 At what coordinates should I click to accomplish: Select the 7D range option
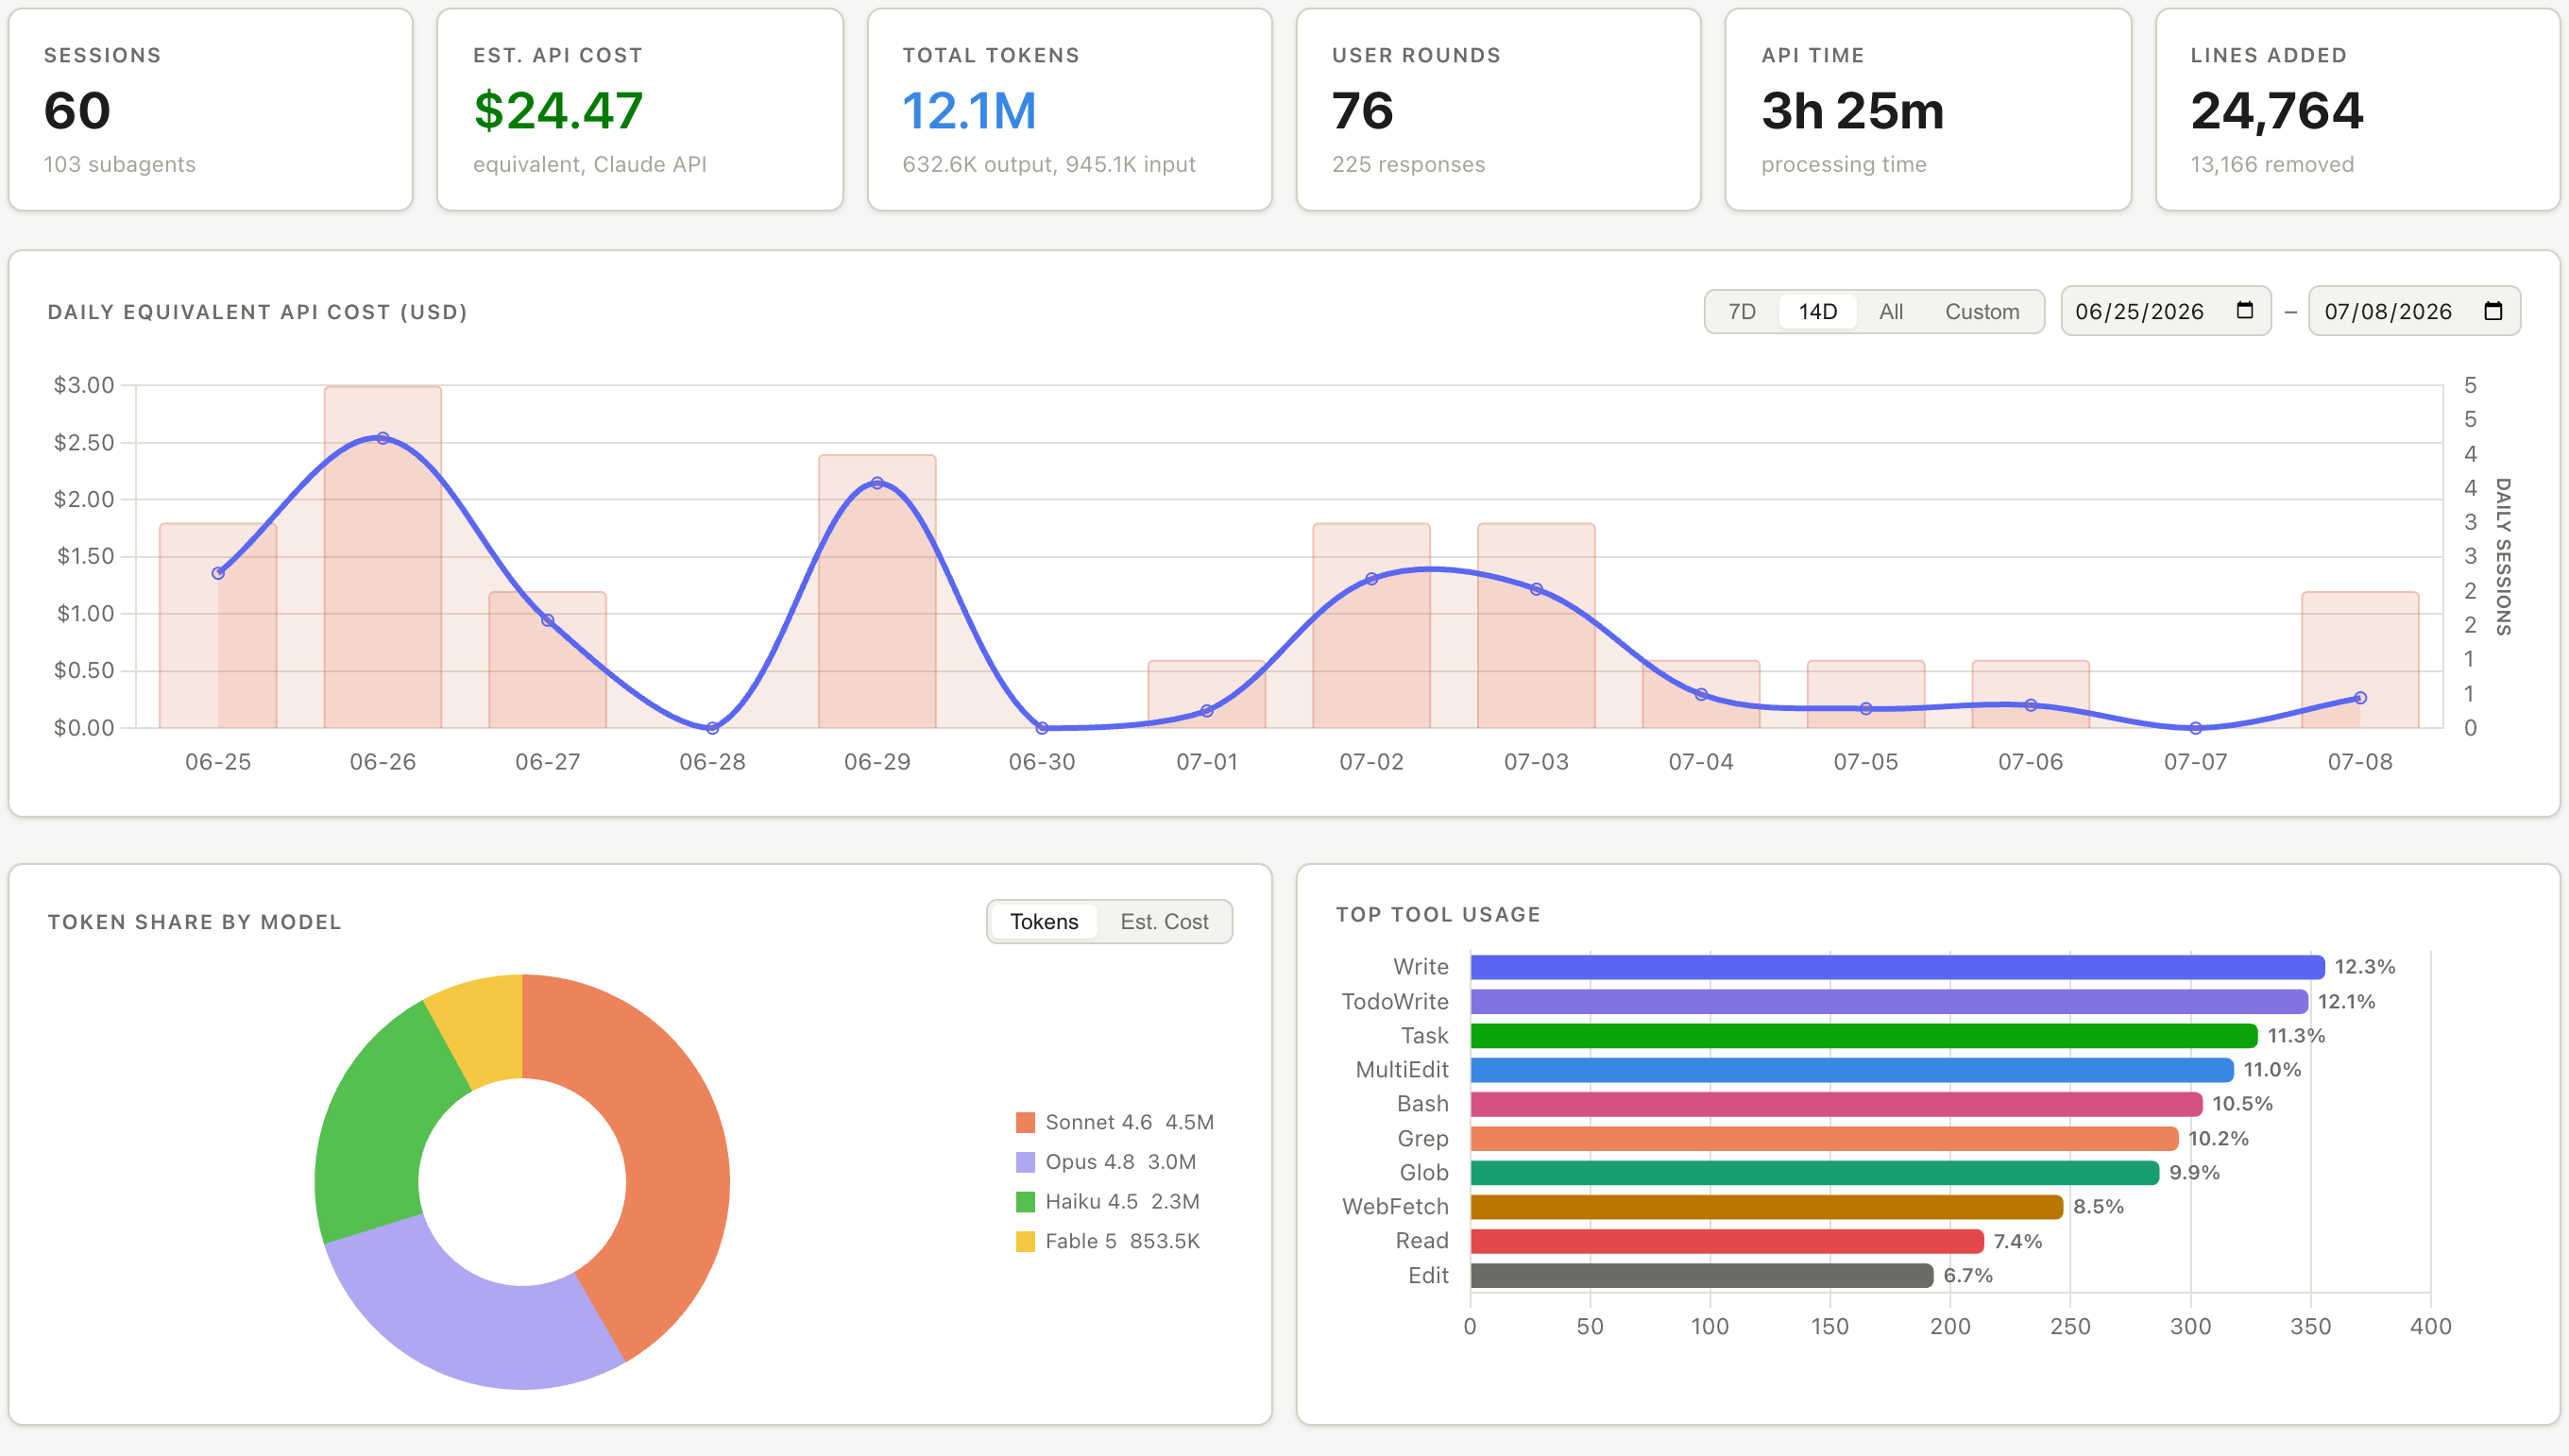pos(1742,311)
